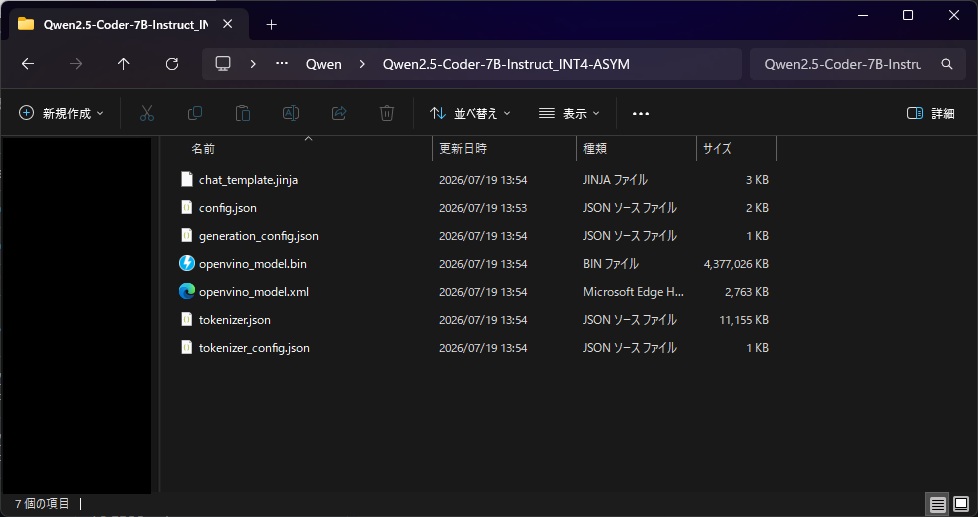
Task: Click the Copy icon in toolbar
Action: pyautogui.click(x=195, y=113)
